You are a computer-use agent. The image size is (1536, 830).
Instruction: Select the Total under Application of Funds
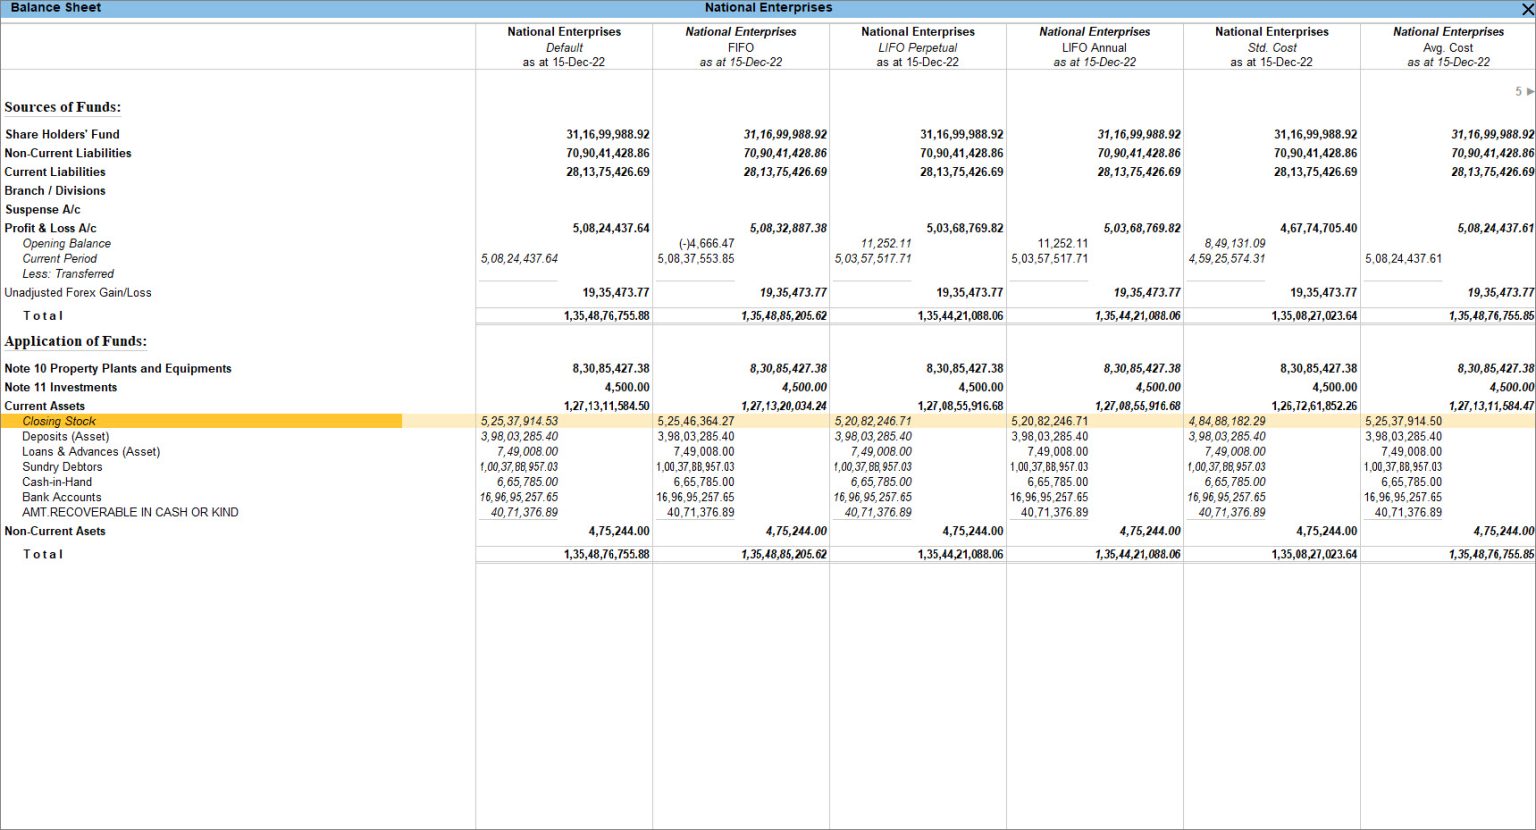[42, 553]
